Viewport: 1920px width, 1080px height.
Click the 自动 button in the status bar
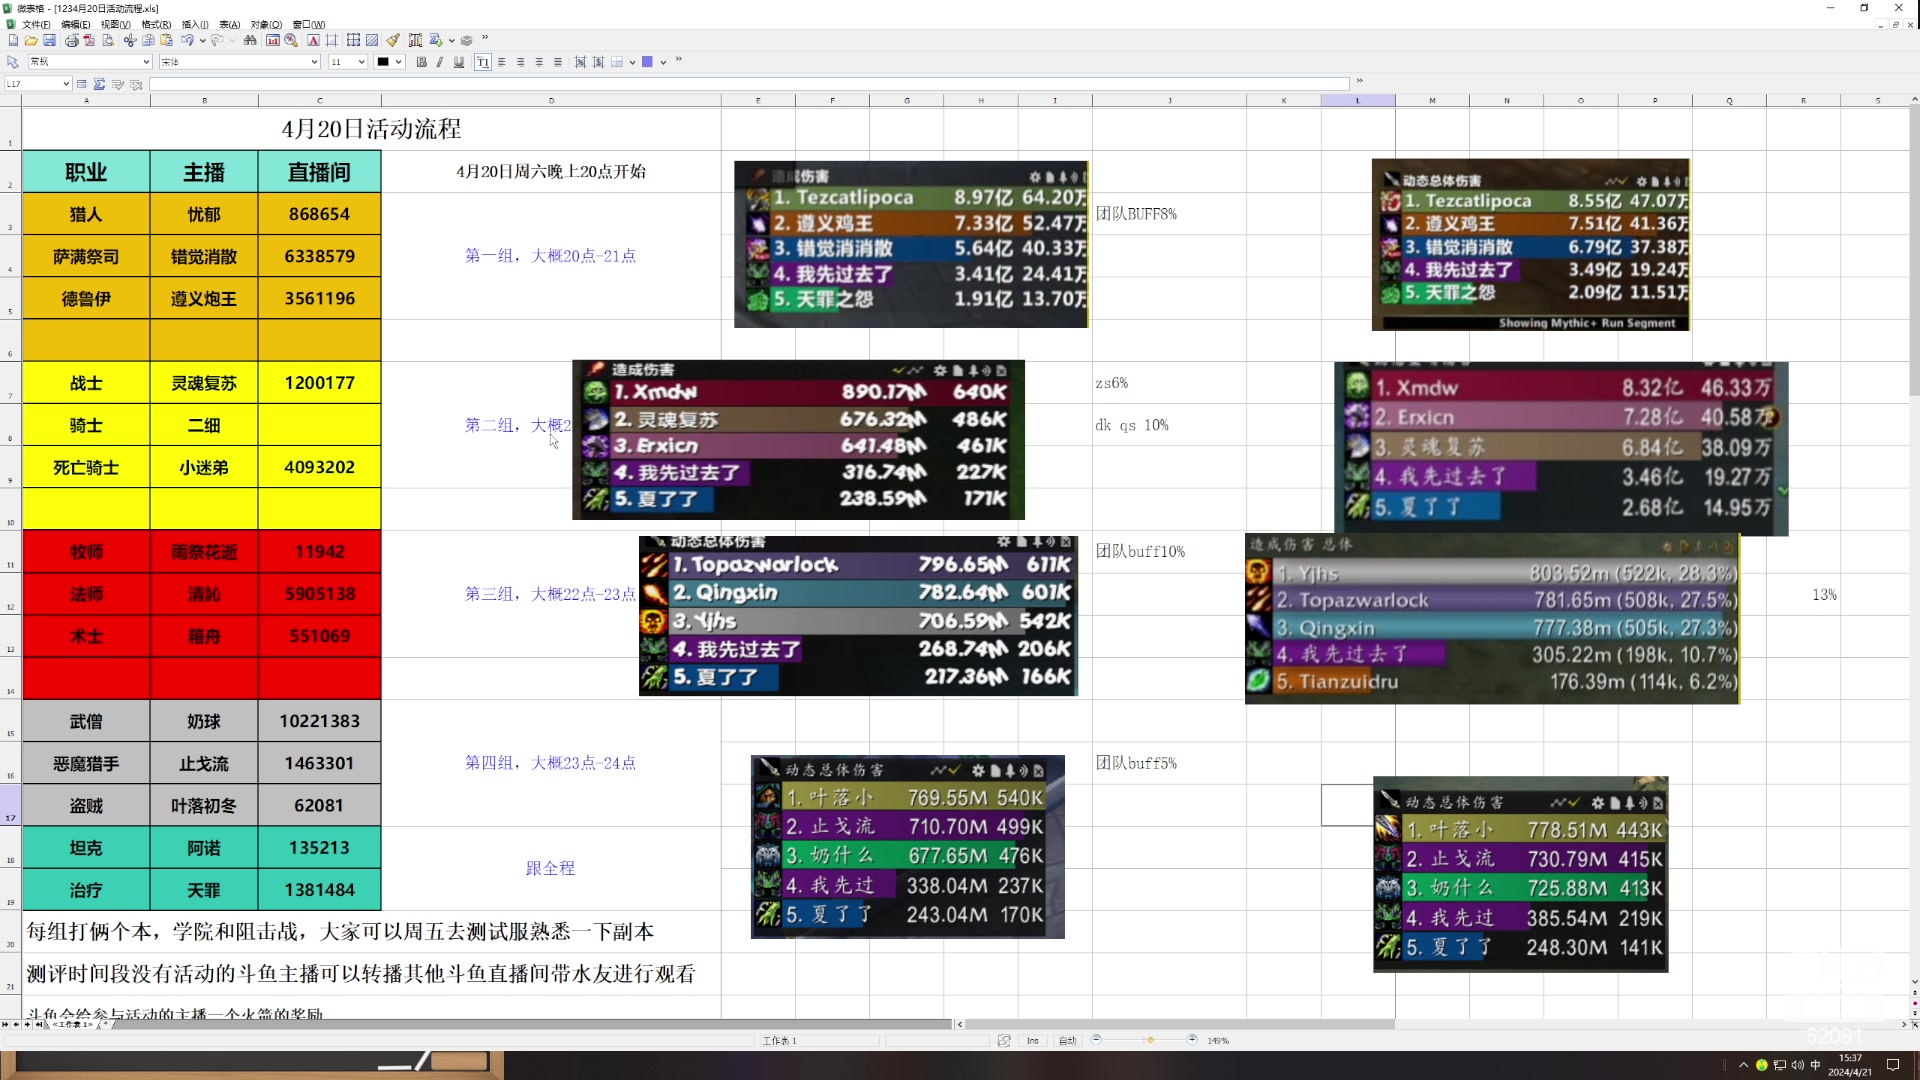click(1067, 1040)
